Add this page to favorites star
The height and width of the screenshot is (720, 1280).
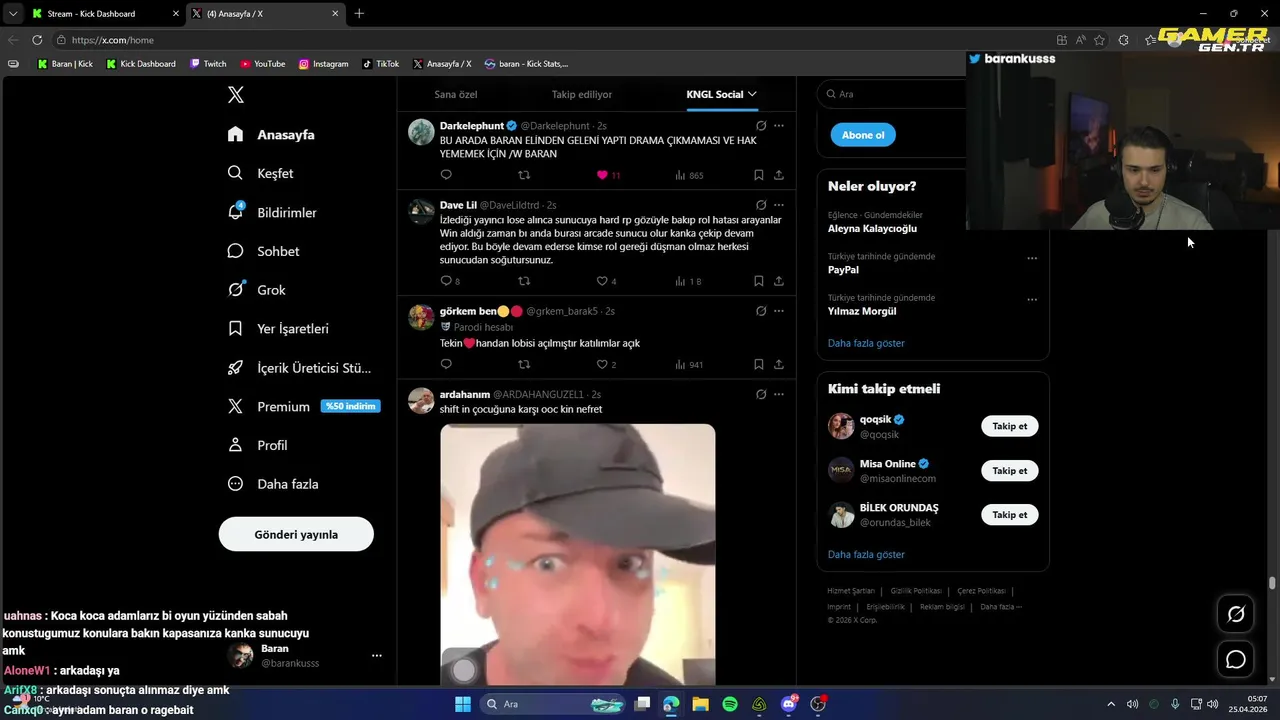(1099, 40)
